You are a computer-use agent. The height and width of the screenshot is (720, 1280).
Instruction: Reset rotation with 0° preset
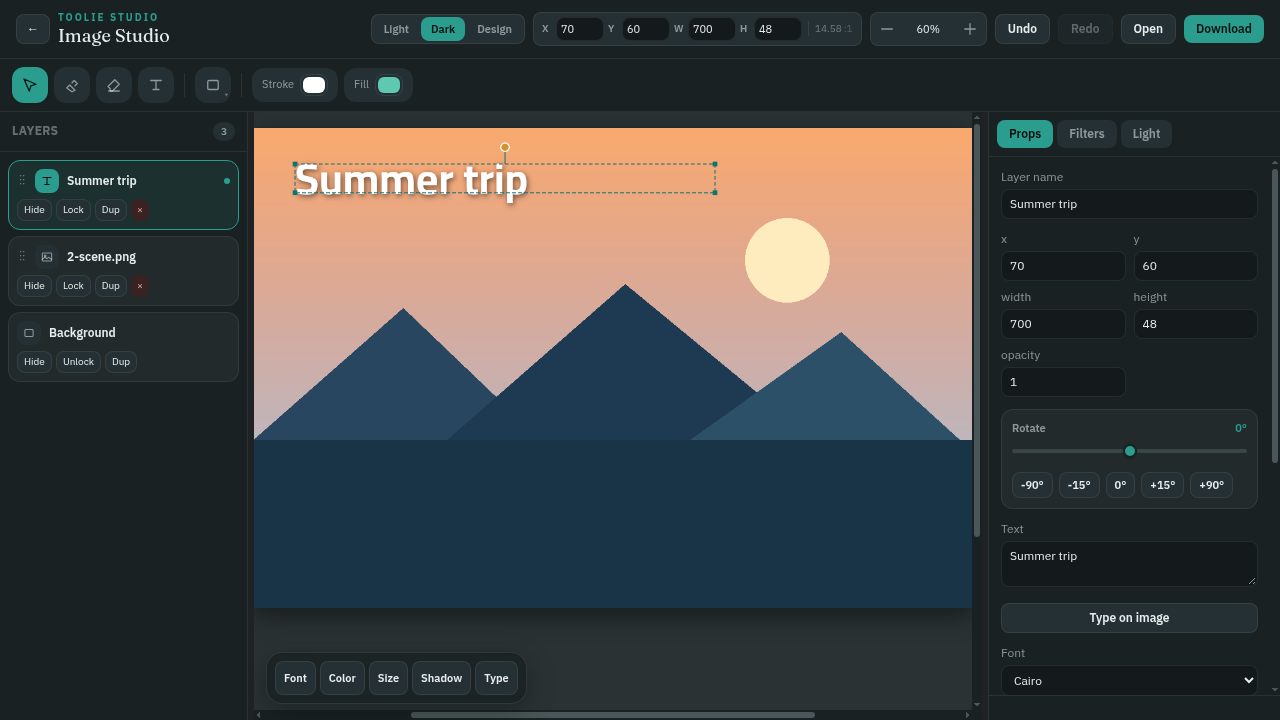1120,485
